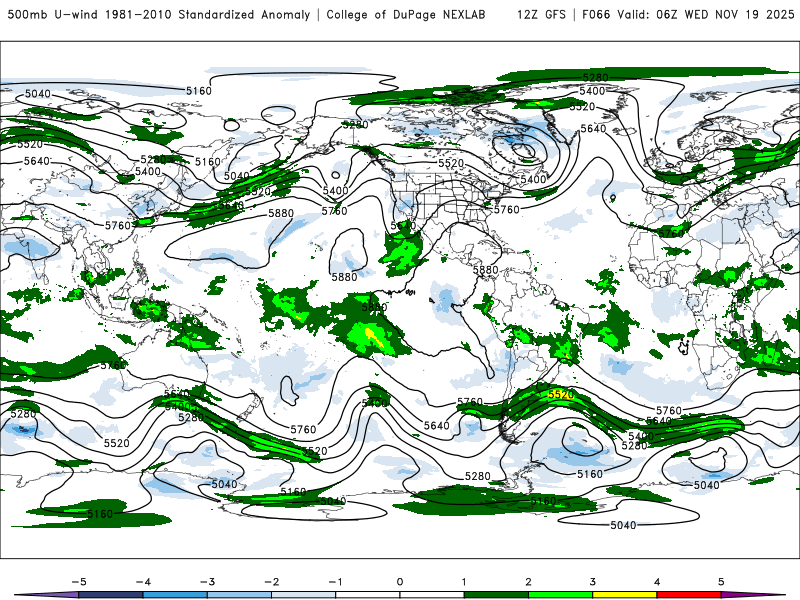Image resolution: width=800 pixels, height=600 pixels.
Task: Click the '5760' contour label off the US East Coast
Action: [507, 209]
